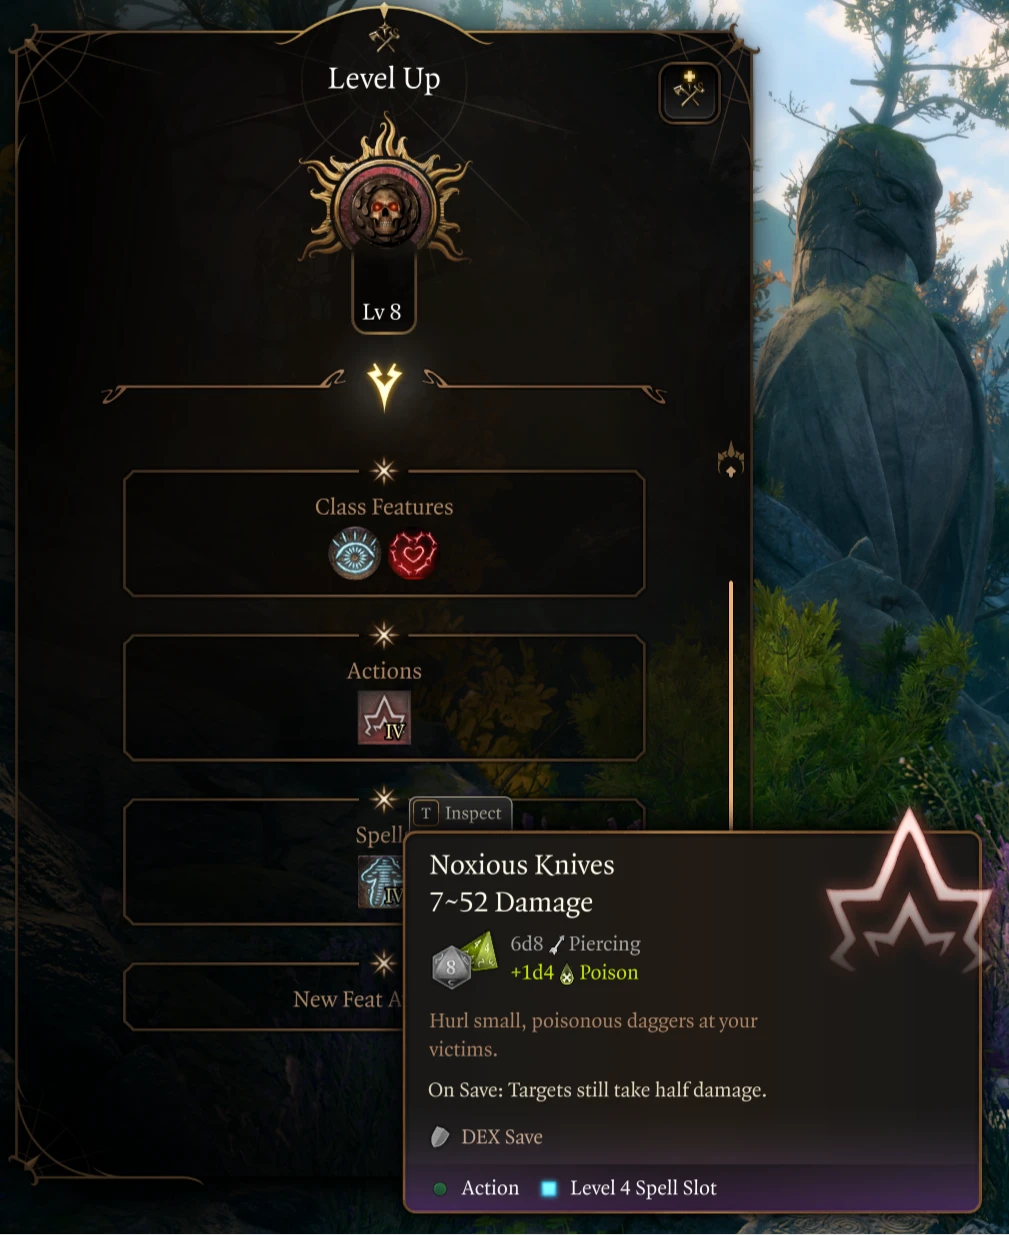Image resolution: width=1009 pixels, height=1235 pixels.
Task: Expand the Actions section header
Action: pos(384,671)
